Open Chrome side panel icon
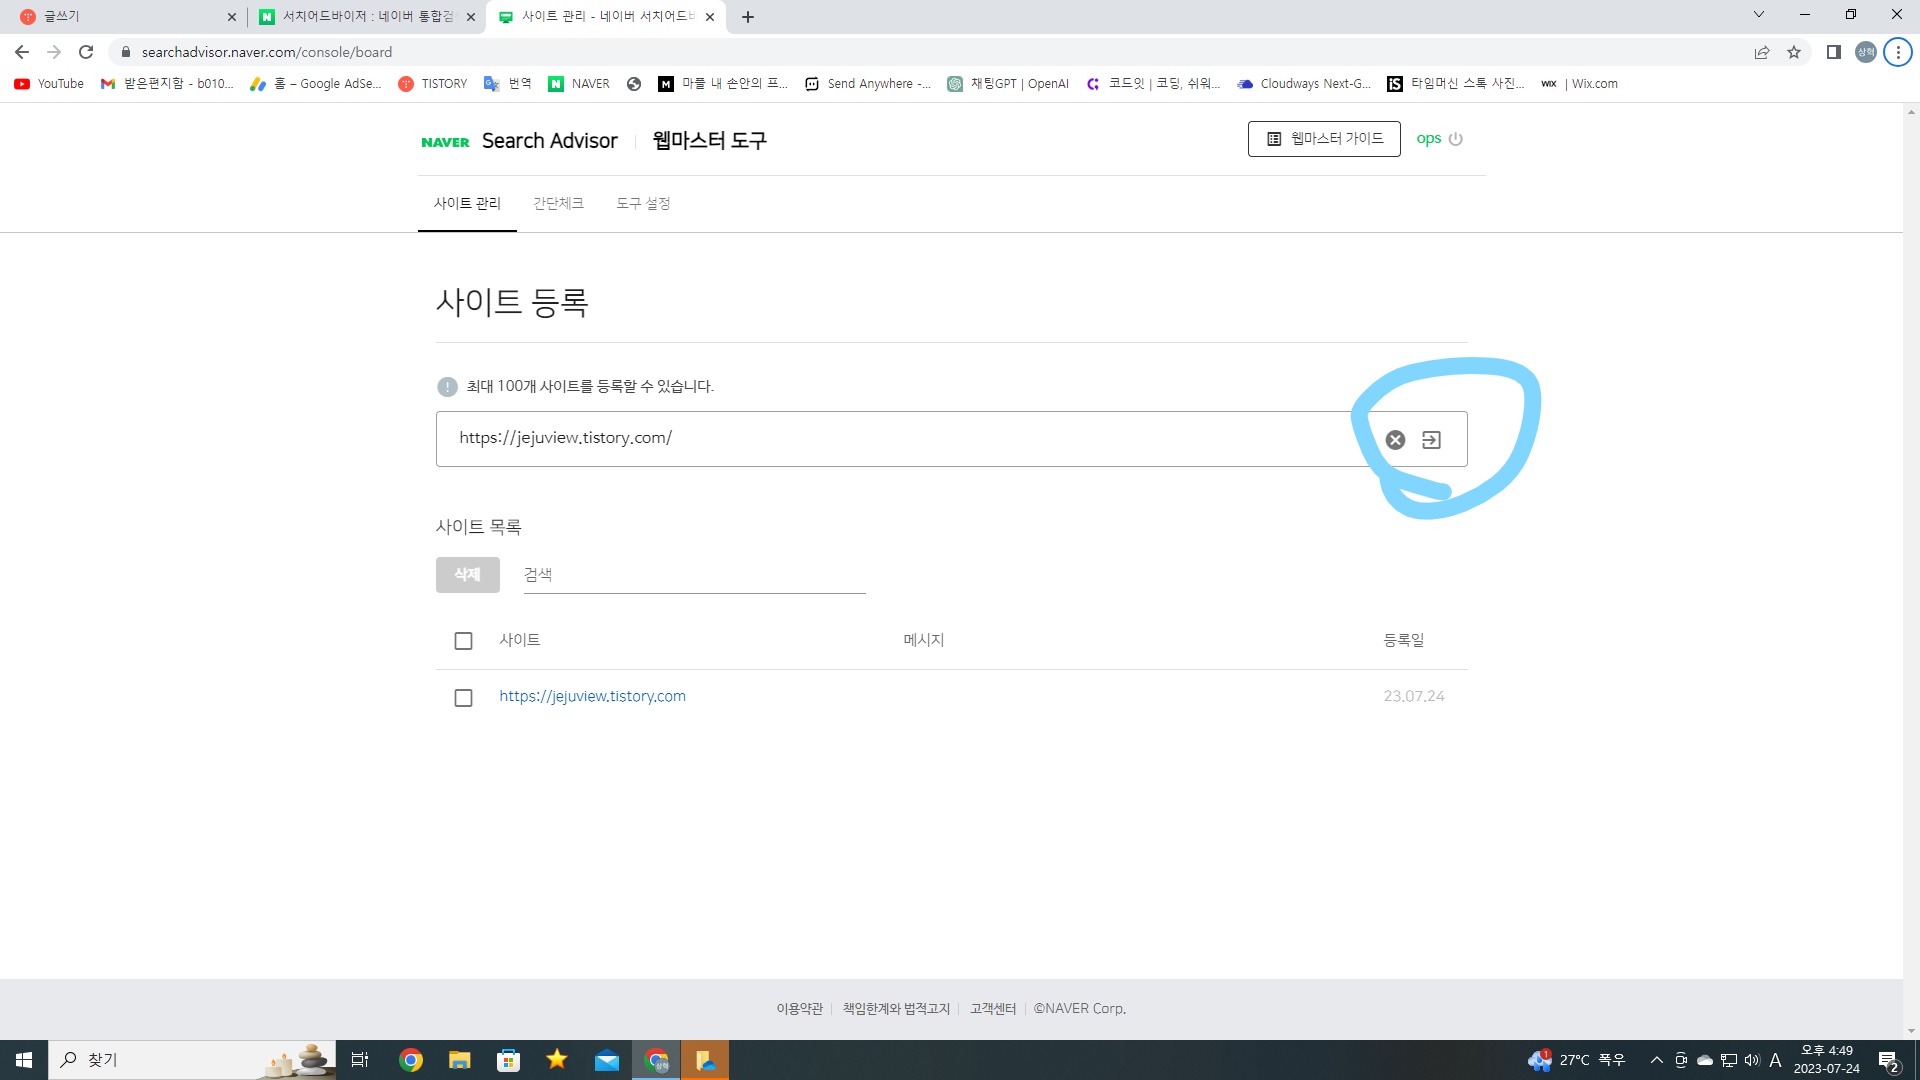 [1833, 52]
